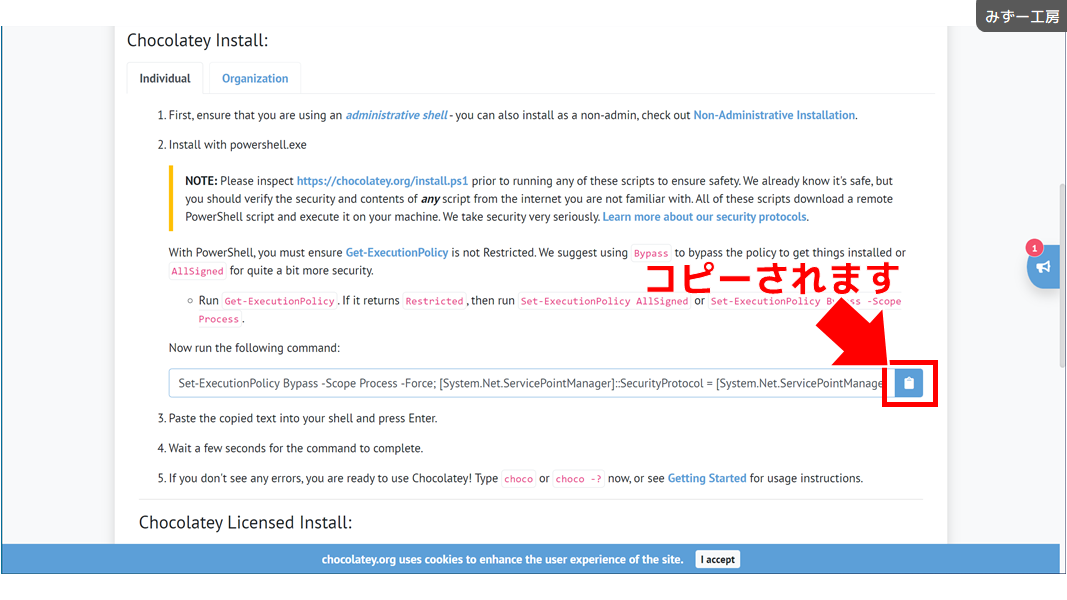The image size is (1067, 600).
Task: Switch to the Organization tab
Action: [x=255, y=78]
